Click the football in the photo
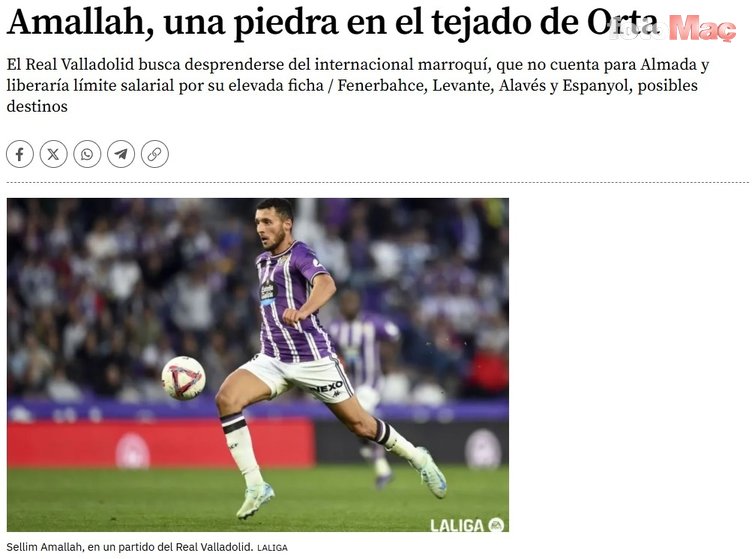The image size is (752, 559). click(x=184, y=378)
